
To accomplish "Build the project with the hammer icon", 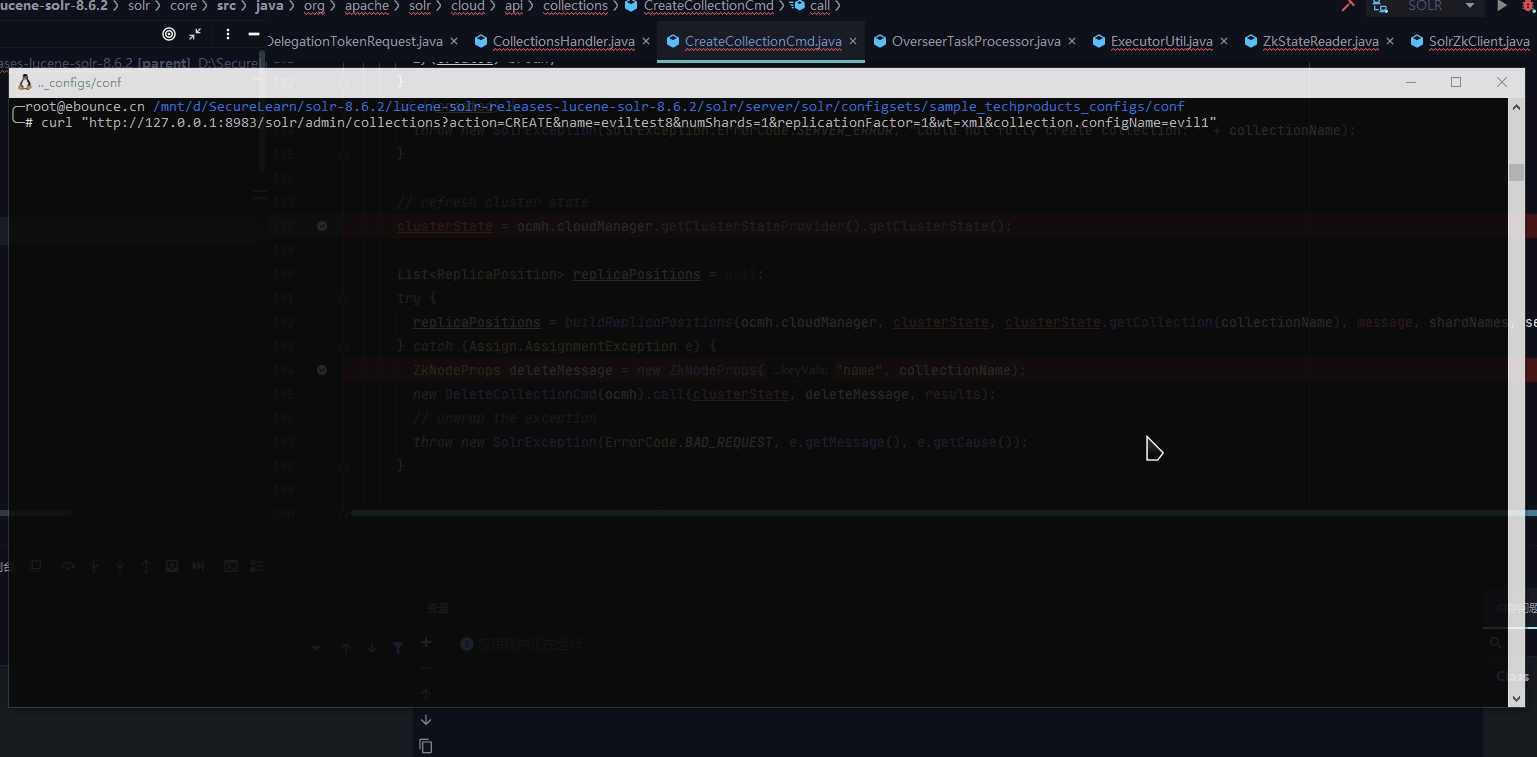I will (x=1348, y=6).
